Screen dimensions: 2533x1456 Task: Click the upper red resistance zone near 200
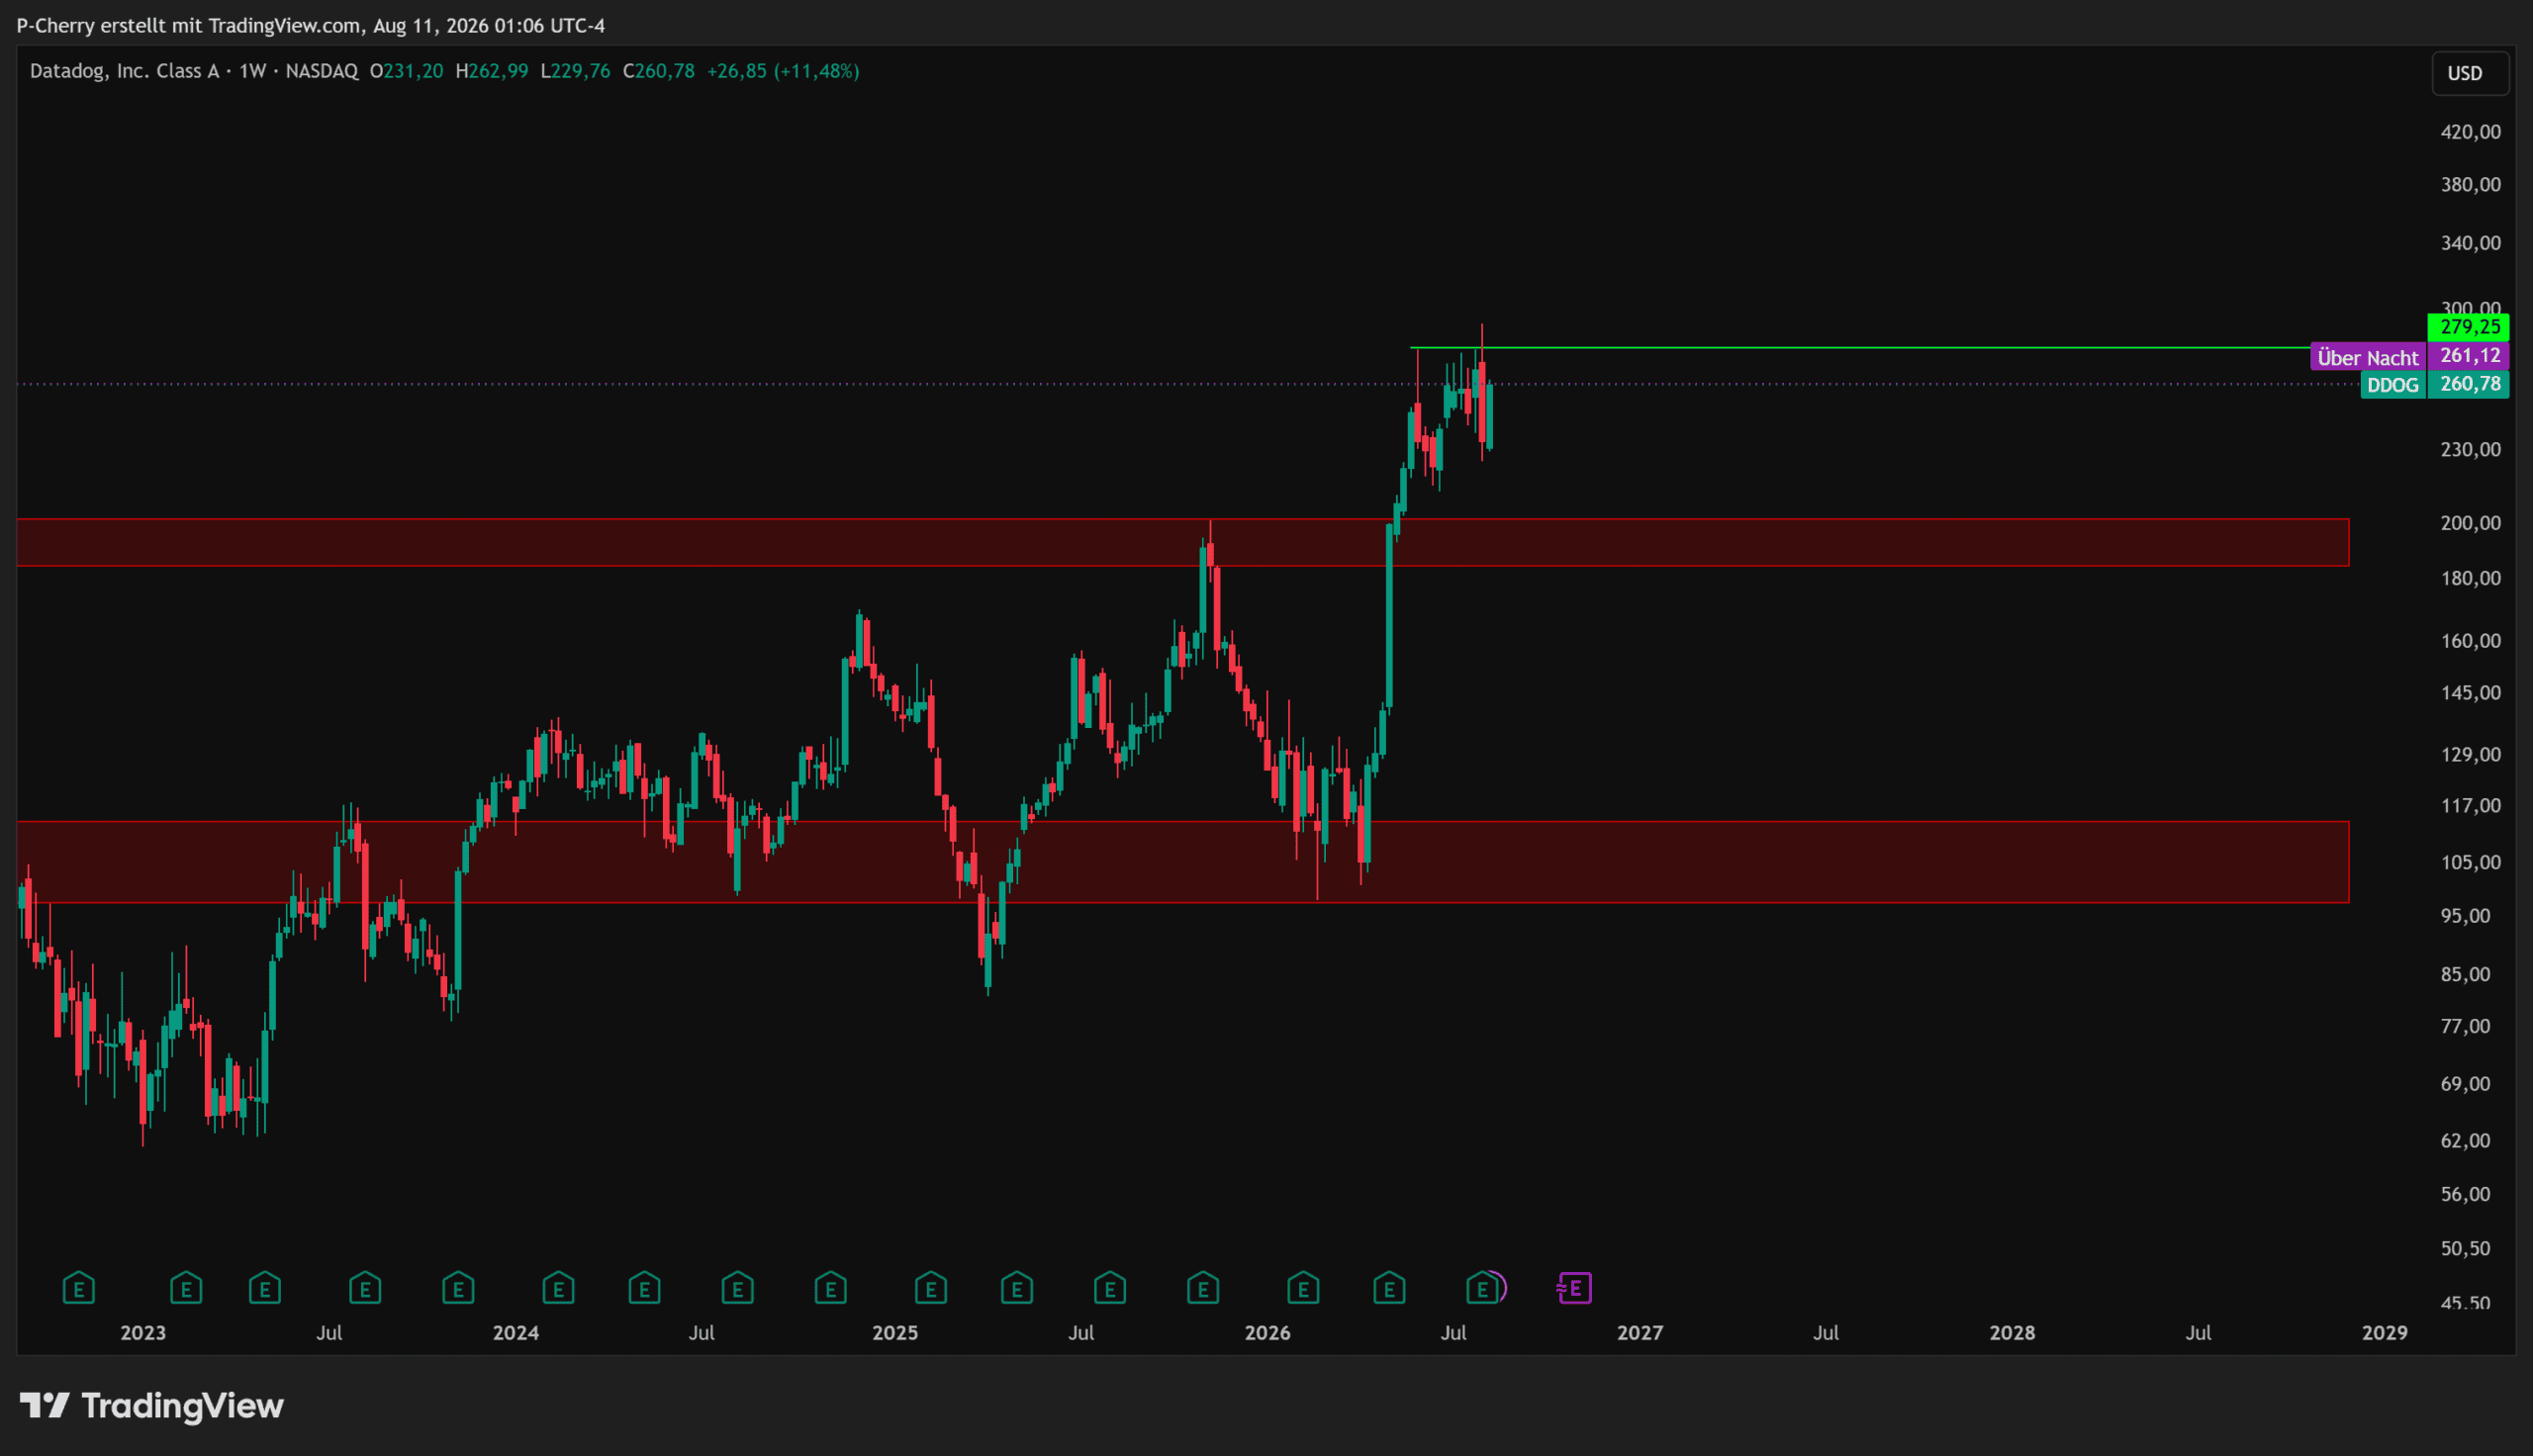pos(1183,542)
